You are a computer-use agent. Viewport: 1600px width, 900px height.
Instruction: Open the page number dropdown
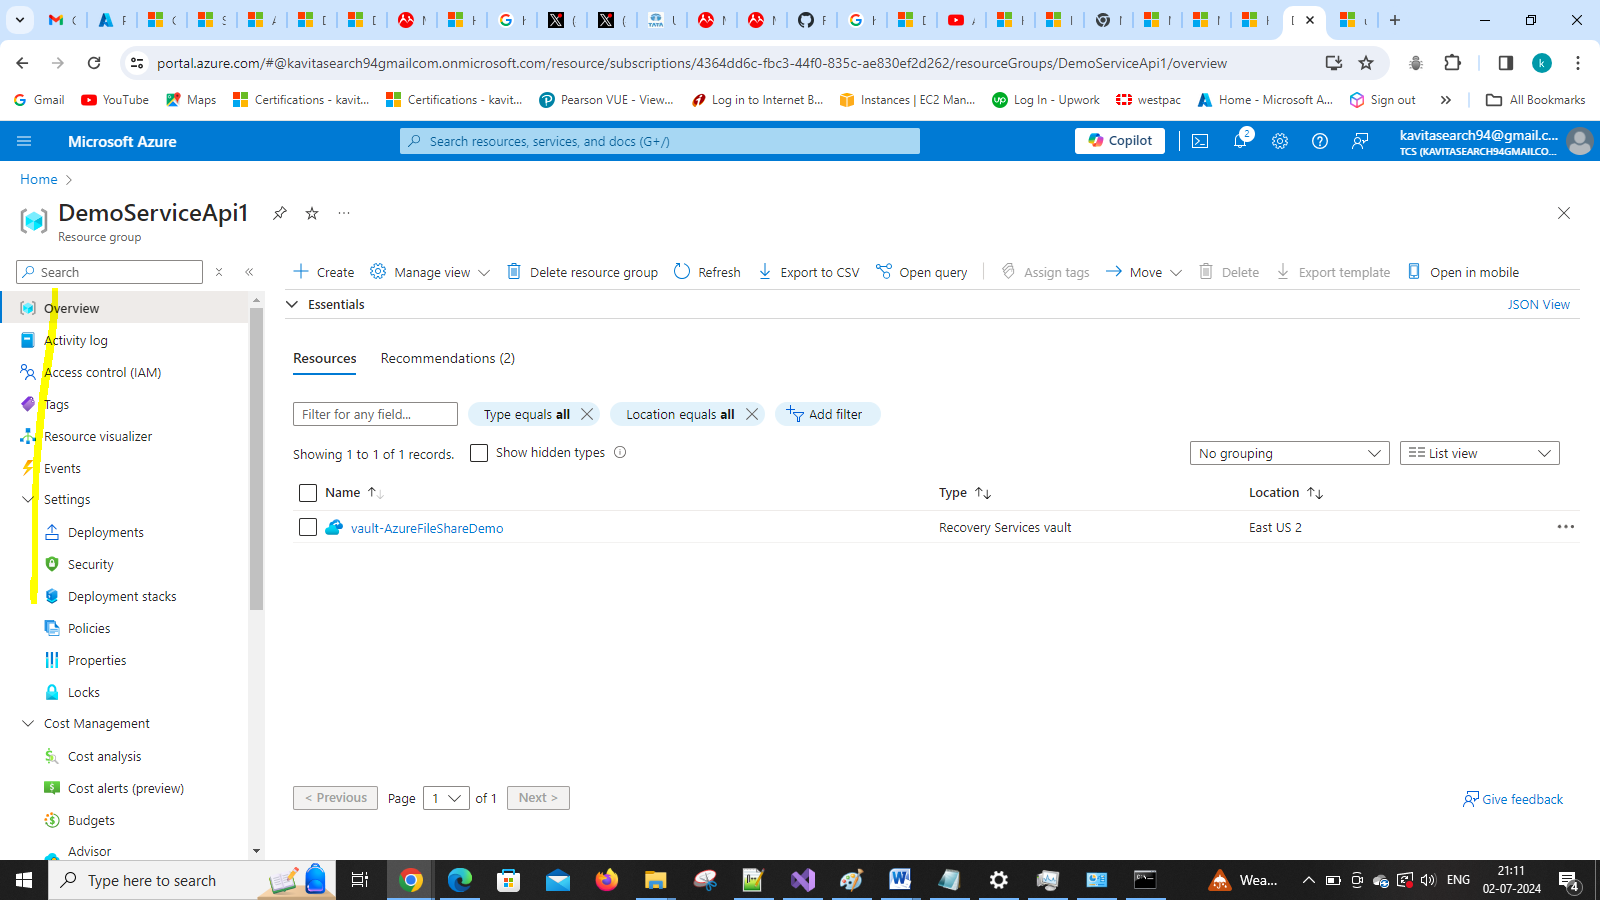[x=446, y=798]
